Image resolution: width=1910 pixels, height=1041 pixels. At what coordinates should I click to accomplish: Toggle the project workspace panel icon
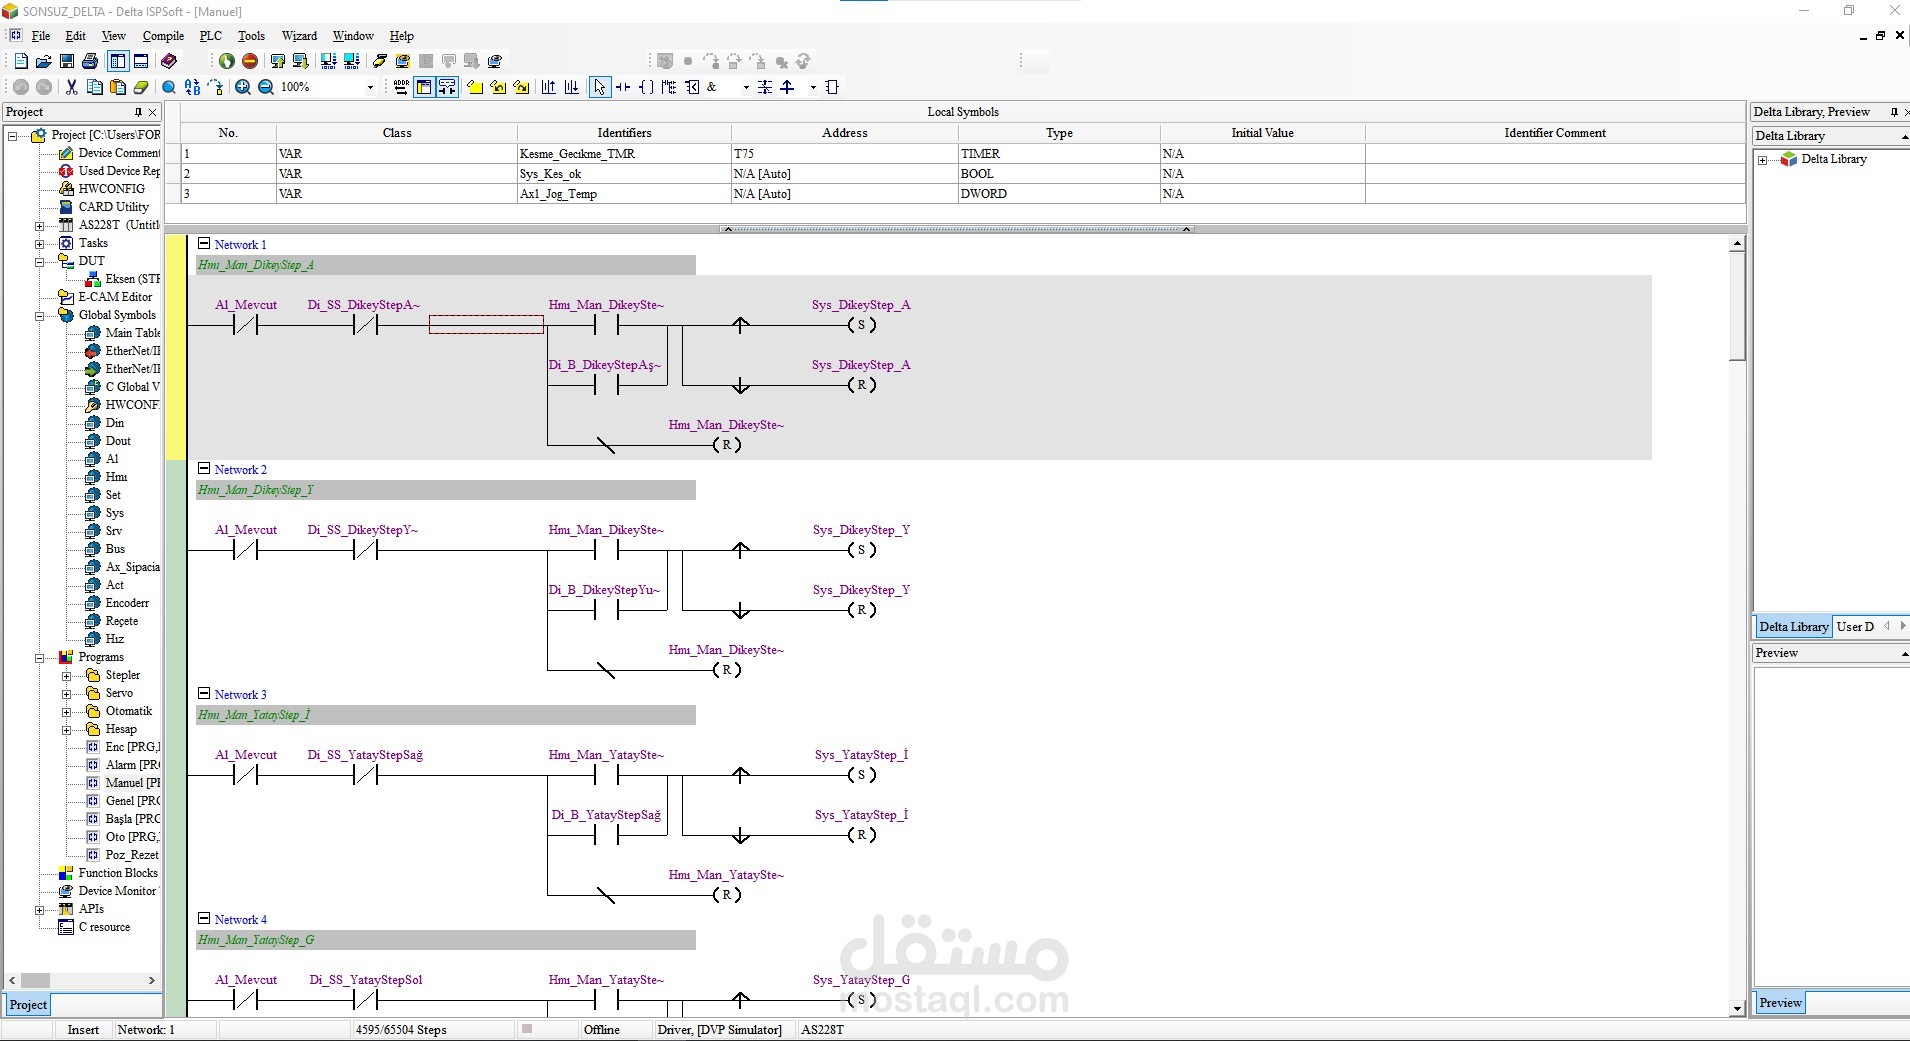click(x=118, y=61)
